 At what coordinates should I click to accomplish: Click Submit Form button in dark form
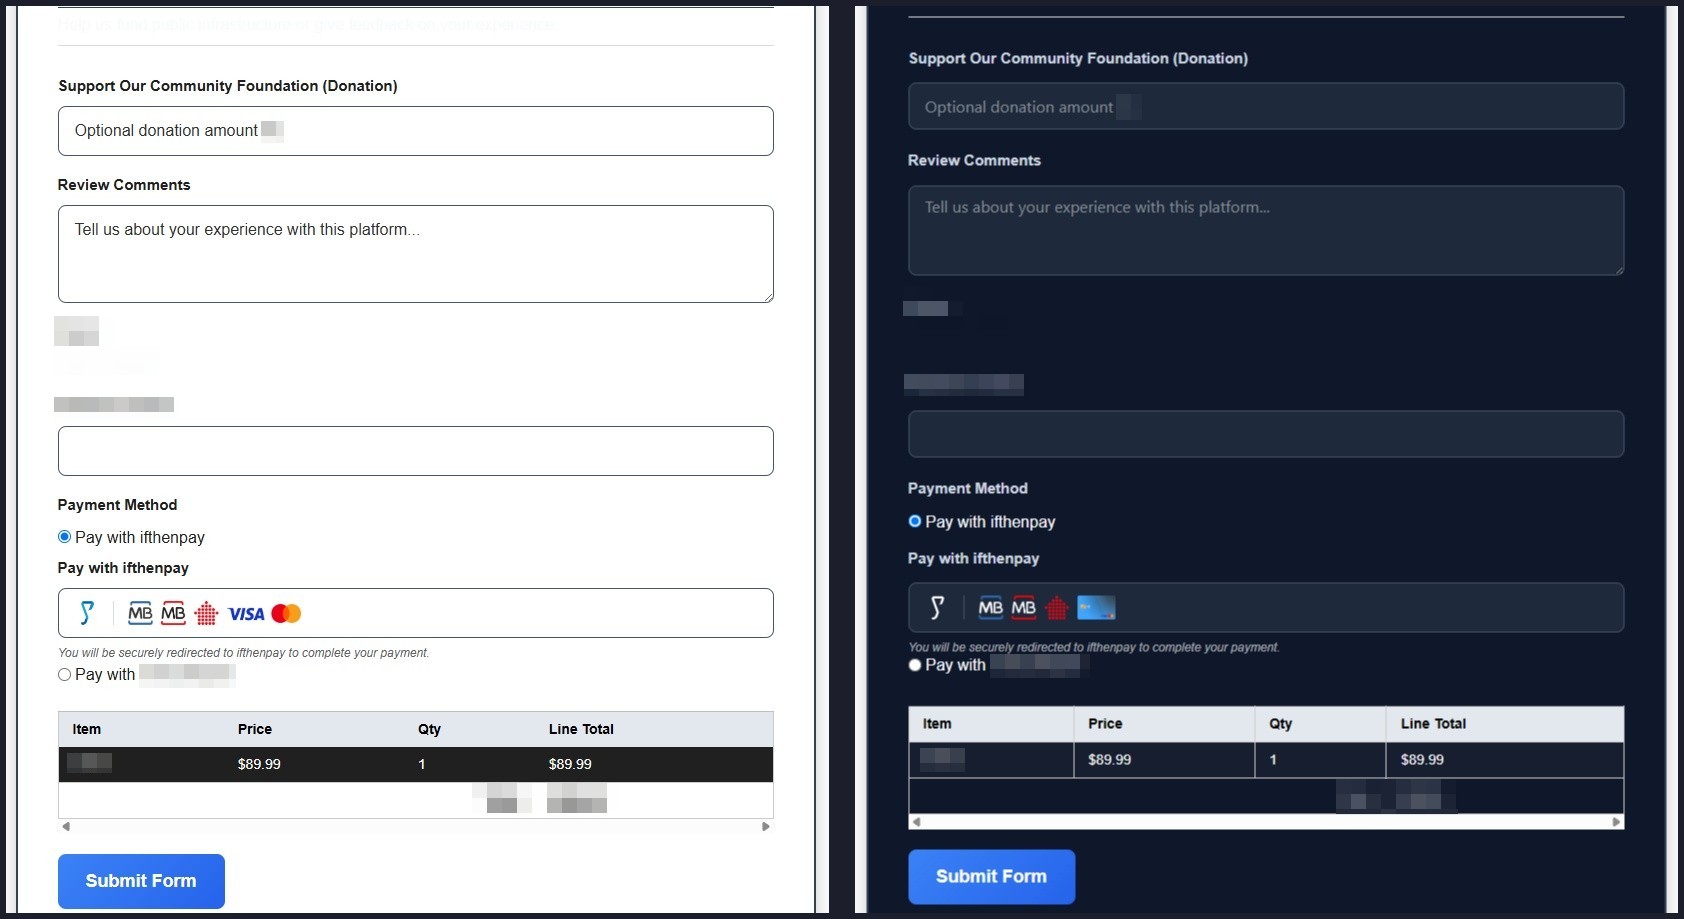pyautogui.click(x=991, y=876)
